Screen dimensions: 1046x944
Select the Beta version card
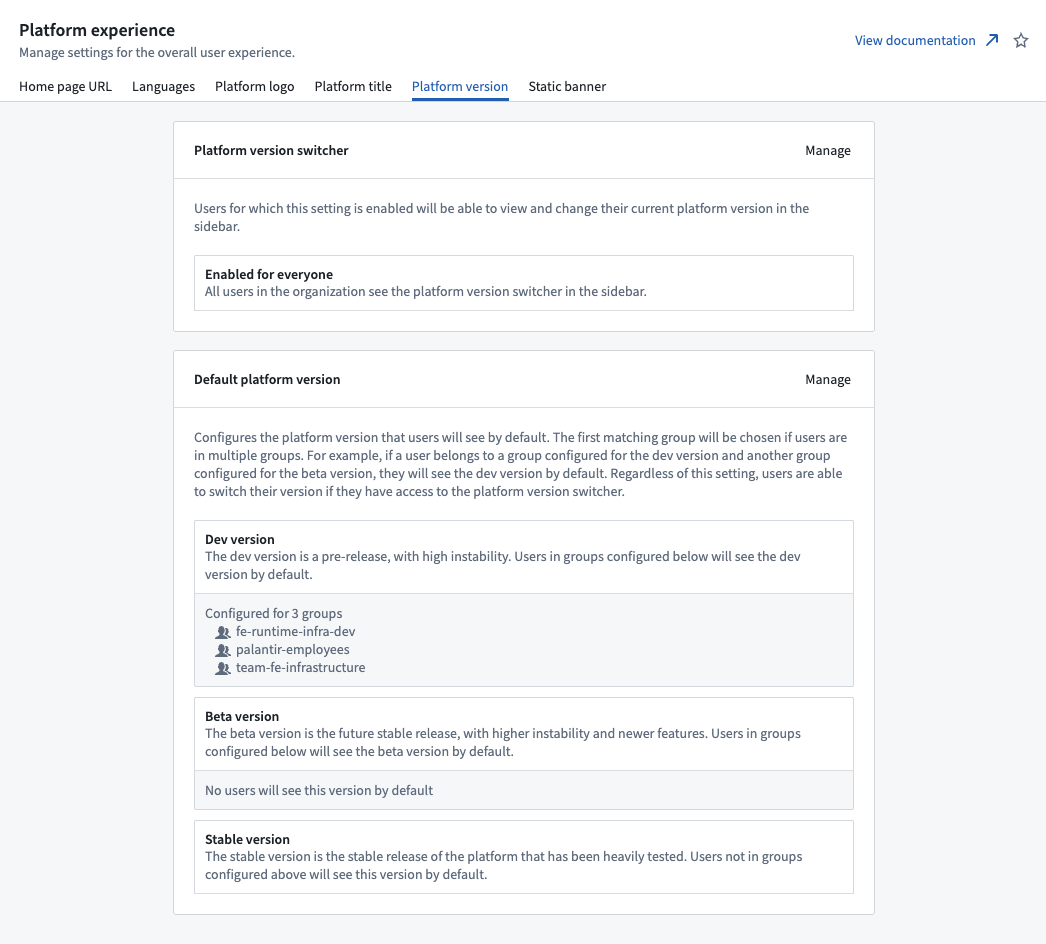point(523,733)
